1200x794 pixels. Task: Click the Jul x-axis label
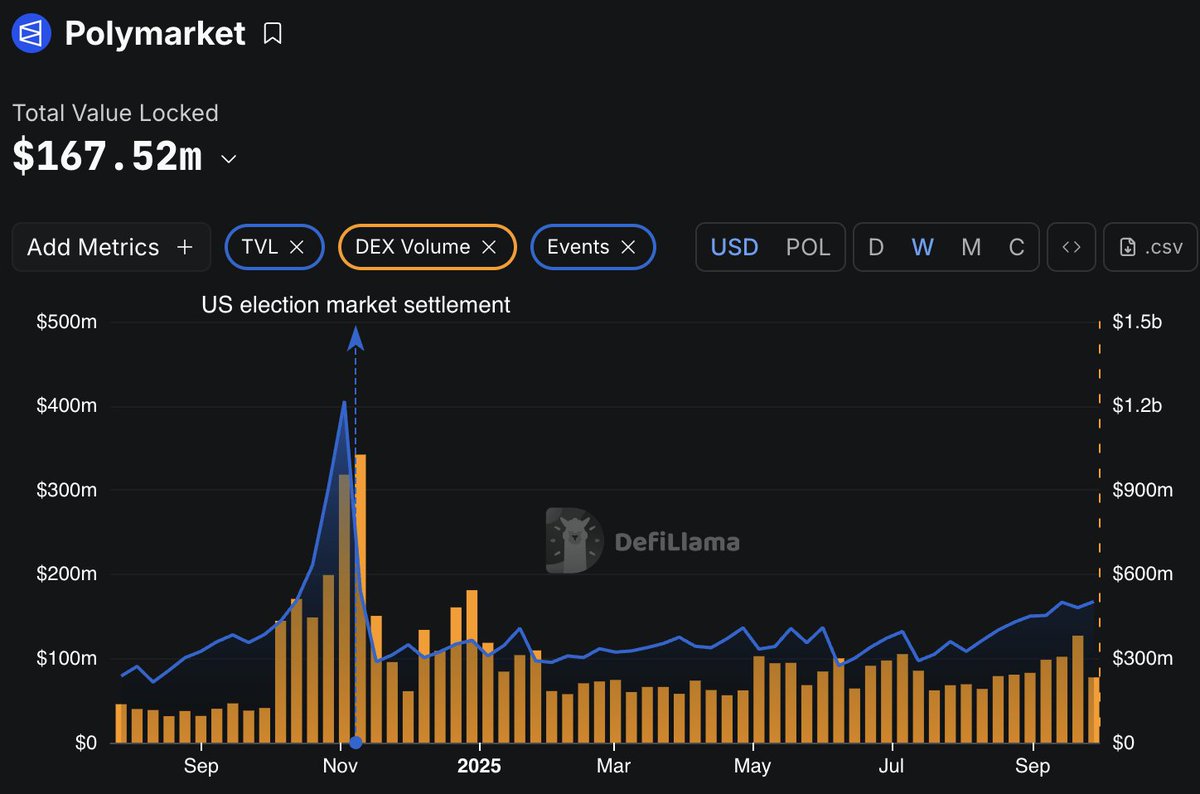[x=891, y=767]
